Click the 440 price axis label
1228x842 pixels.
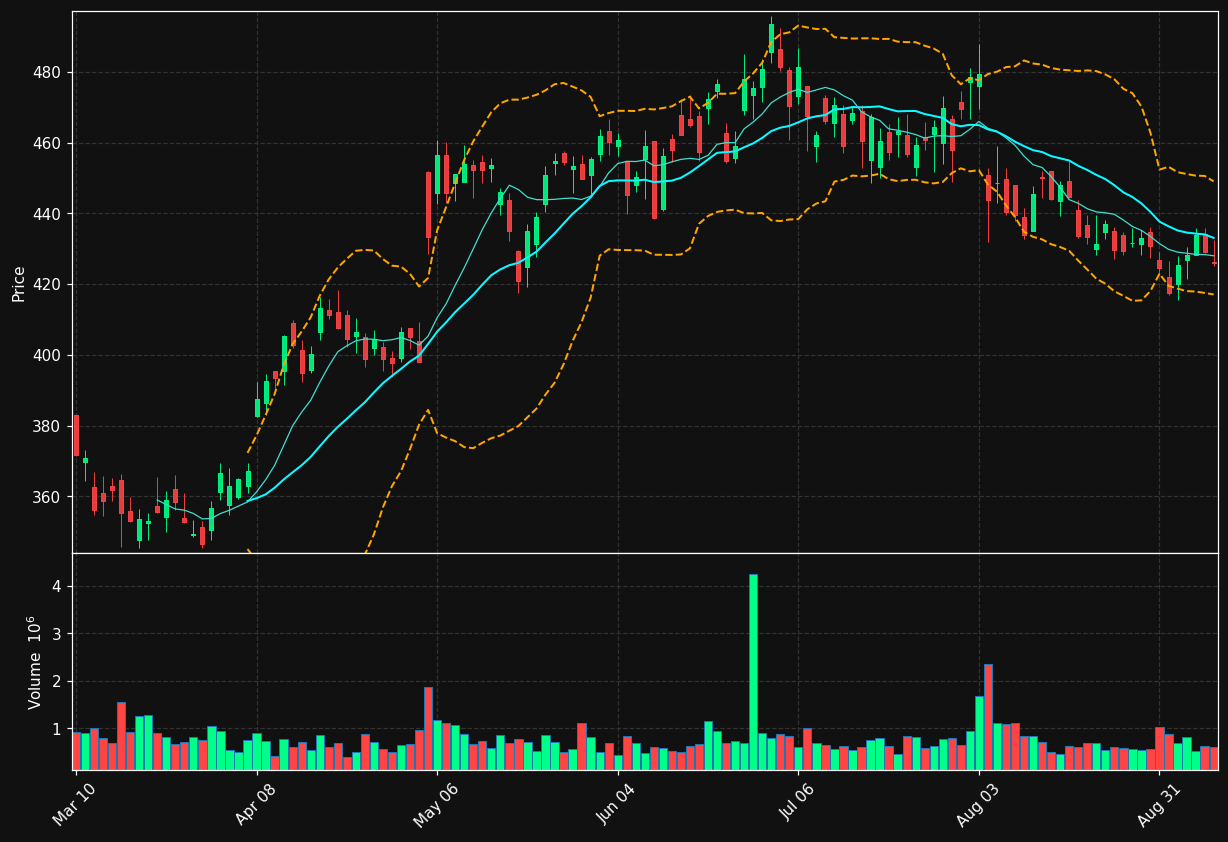(48, 214)
